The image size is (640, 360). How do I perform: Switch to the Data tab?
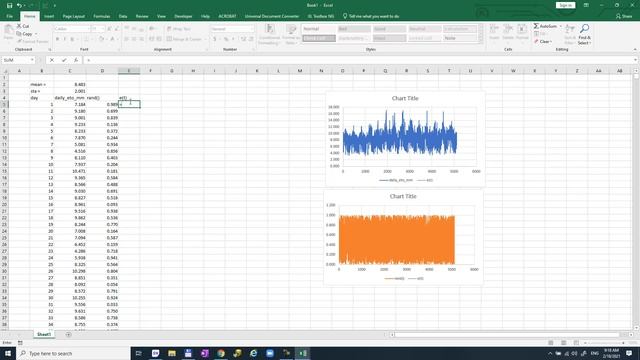pos(123,16)
